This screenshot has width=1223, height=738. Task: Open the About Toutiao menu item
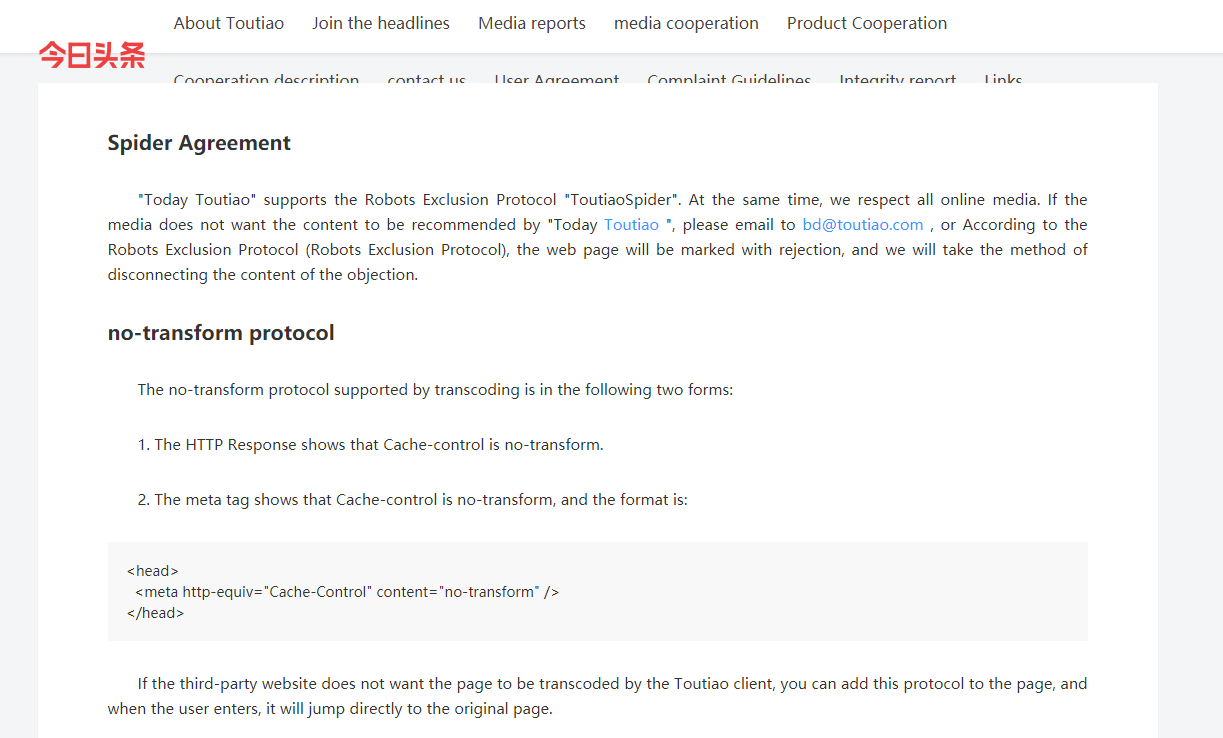click(228, 23)
